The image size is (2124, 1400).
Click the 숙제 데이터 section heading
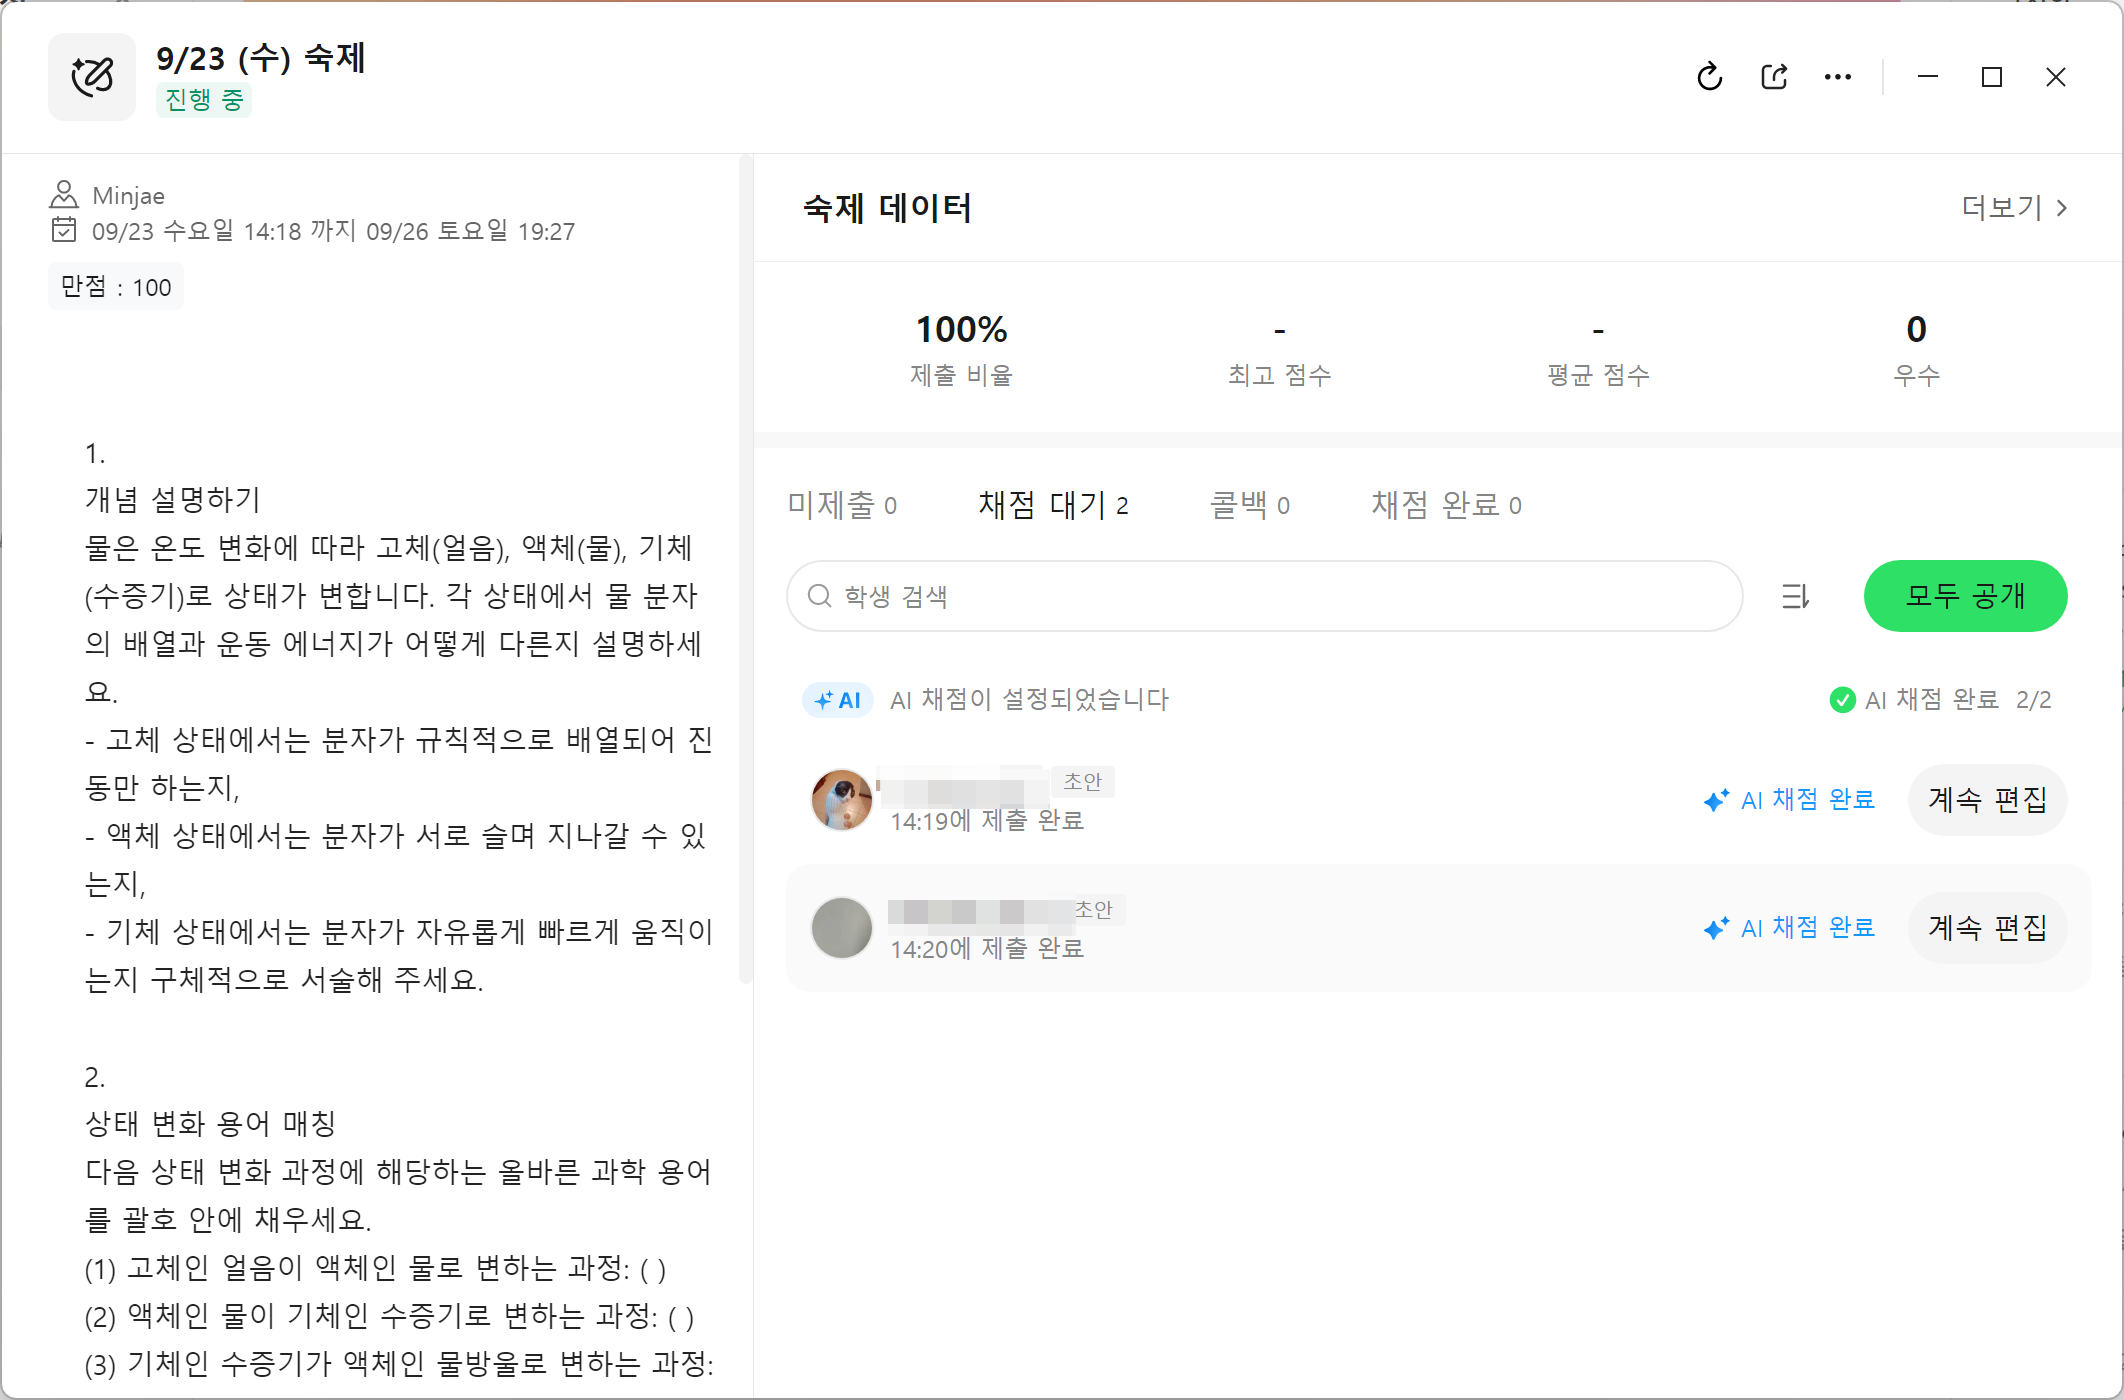click(x=887, y=208)
